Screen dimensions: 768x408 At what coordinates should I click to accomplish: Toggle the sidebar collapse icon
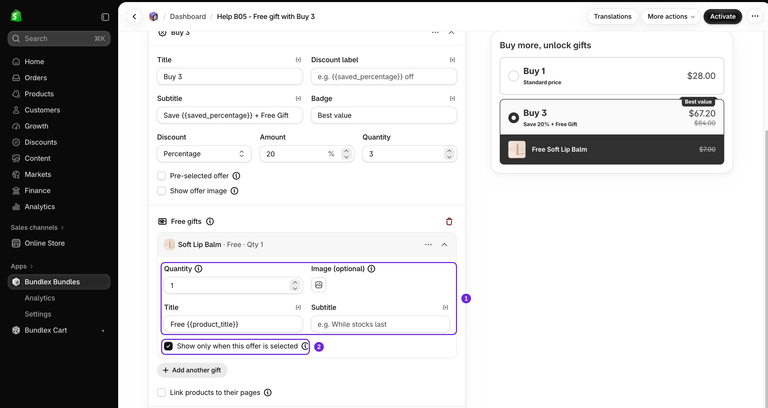pyautogui.click(x=105, y=17)
